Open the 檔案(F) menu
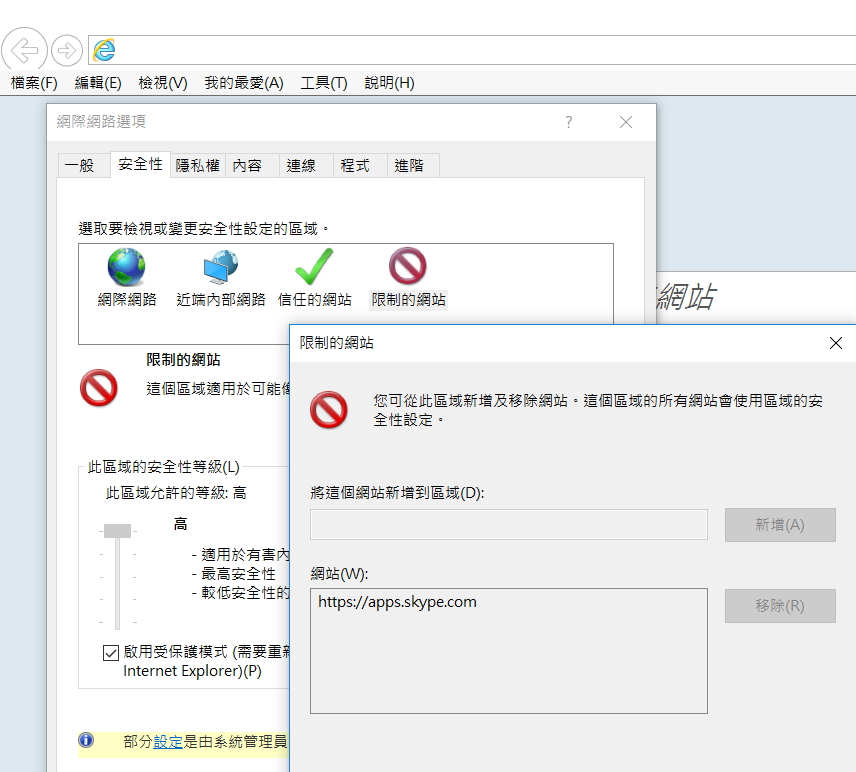The height and width of the screenshot is (772, 856). click(34, 82)
